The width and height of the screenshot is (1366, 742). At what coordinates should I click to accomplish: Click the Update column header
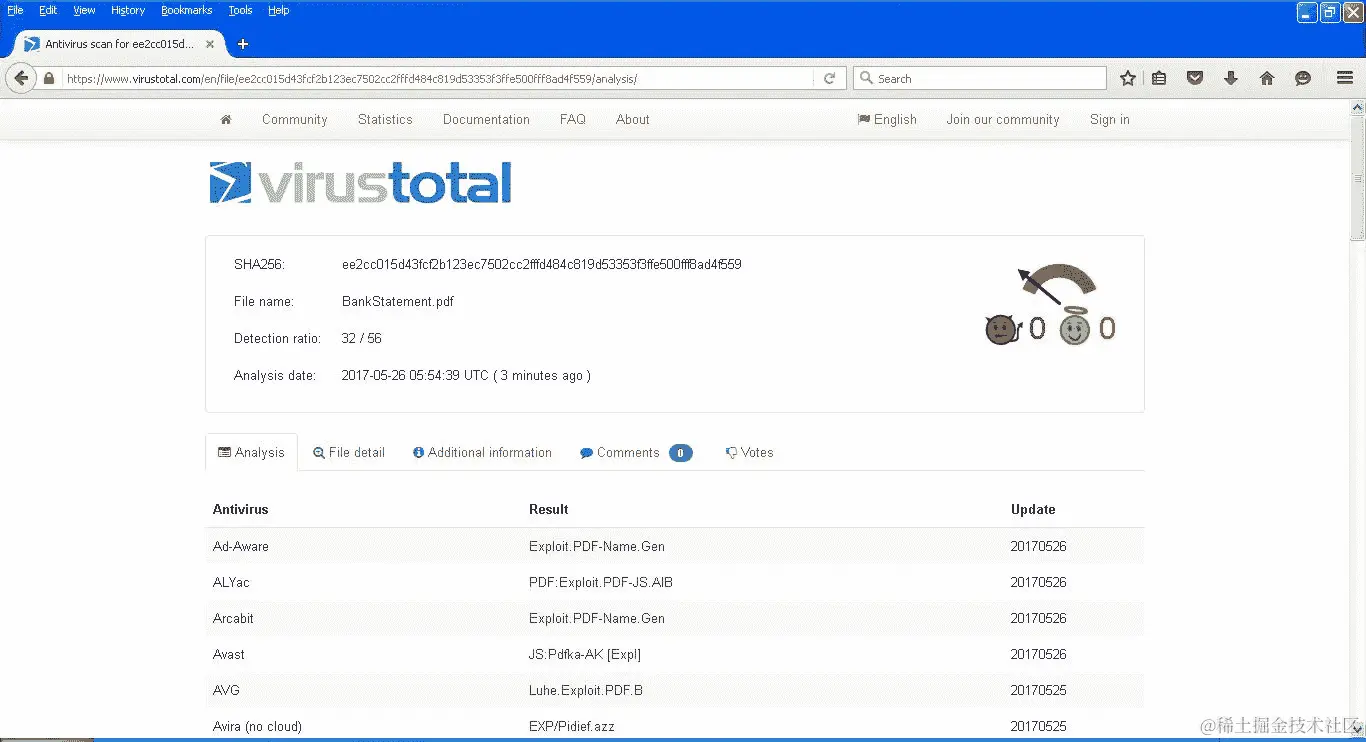pos(1033,509)
